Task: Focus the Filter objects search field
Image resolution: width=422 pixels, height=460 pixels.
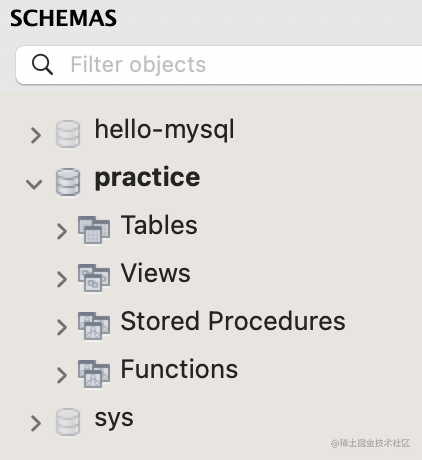Action: tap(219, 65)
